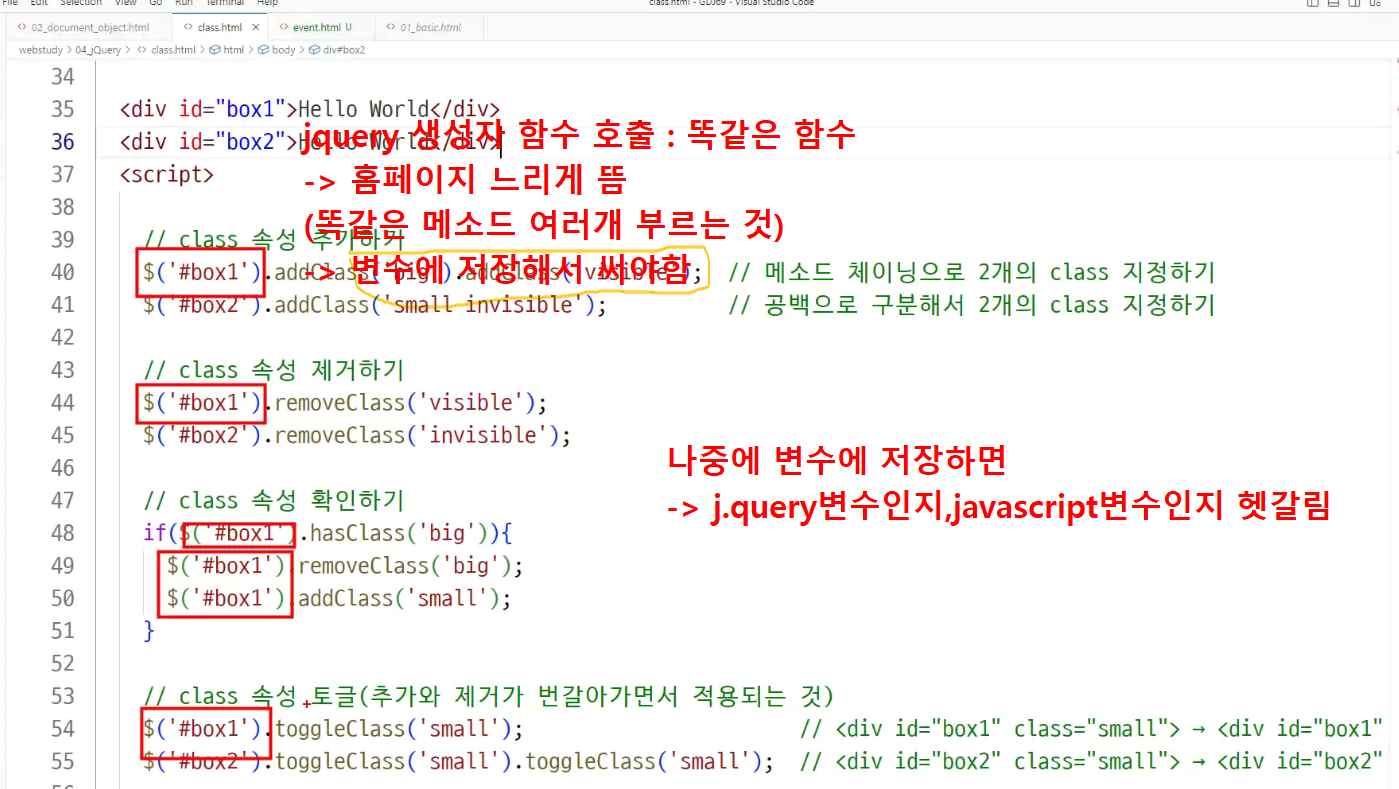Viewport: 1399px width, 789px height.
Task: Open the Terminal menu
Action: point(225,3)
